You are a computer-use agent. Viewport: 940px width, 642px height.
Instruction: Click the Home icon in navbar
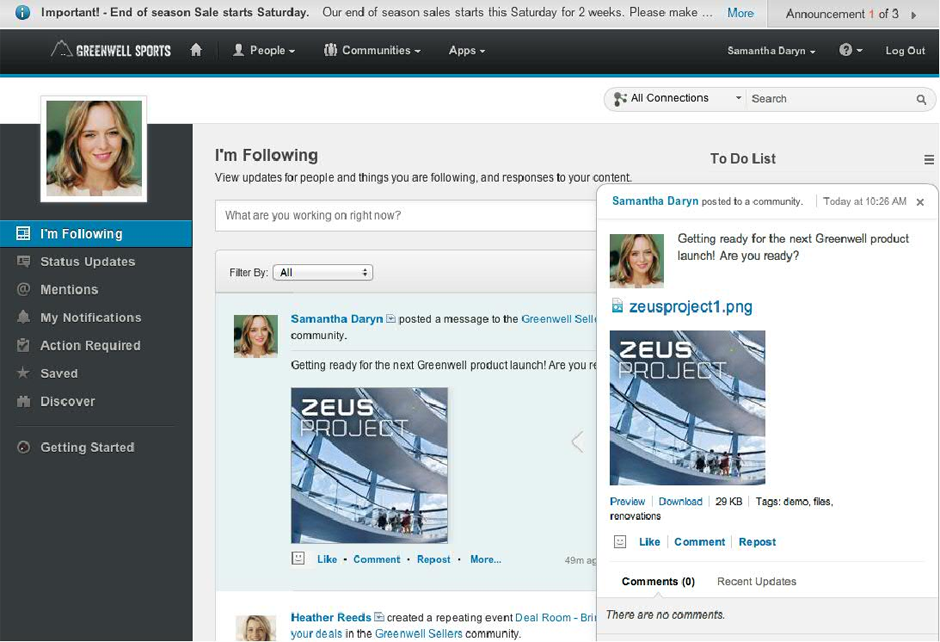[196, 50]
